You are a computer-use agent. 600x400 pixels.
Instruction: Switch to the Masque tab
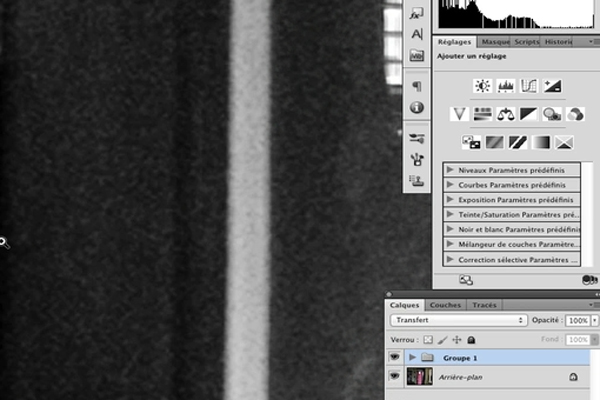click(x=495, y=42)
